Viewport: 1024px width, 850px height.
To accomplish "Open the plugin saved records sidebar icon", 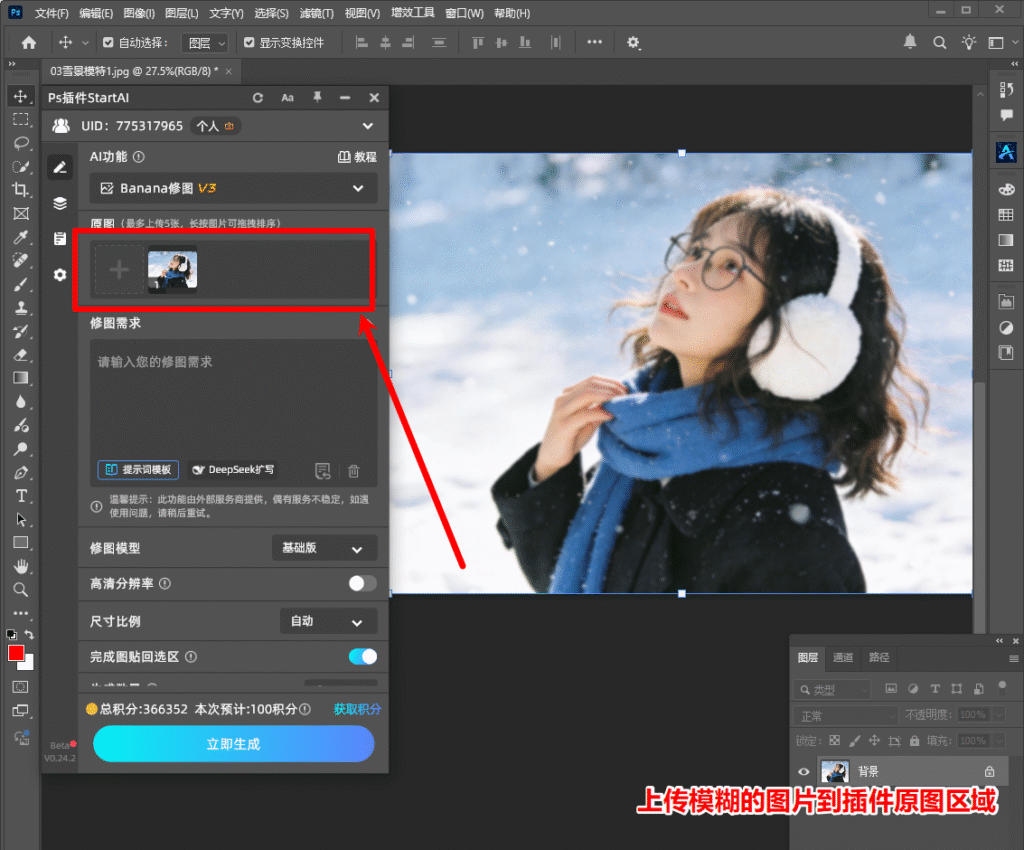I will 60,239.
